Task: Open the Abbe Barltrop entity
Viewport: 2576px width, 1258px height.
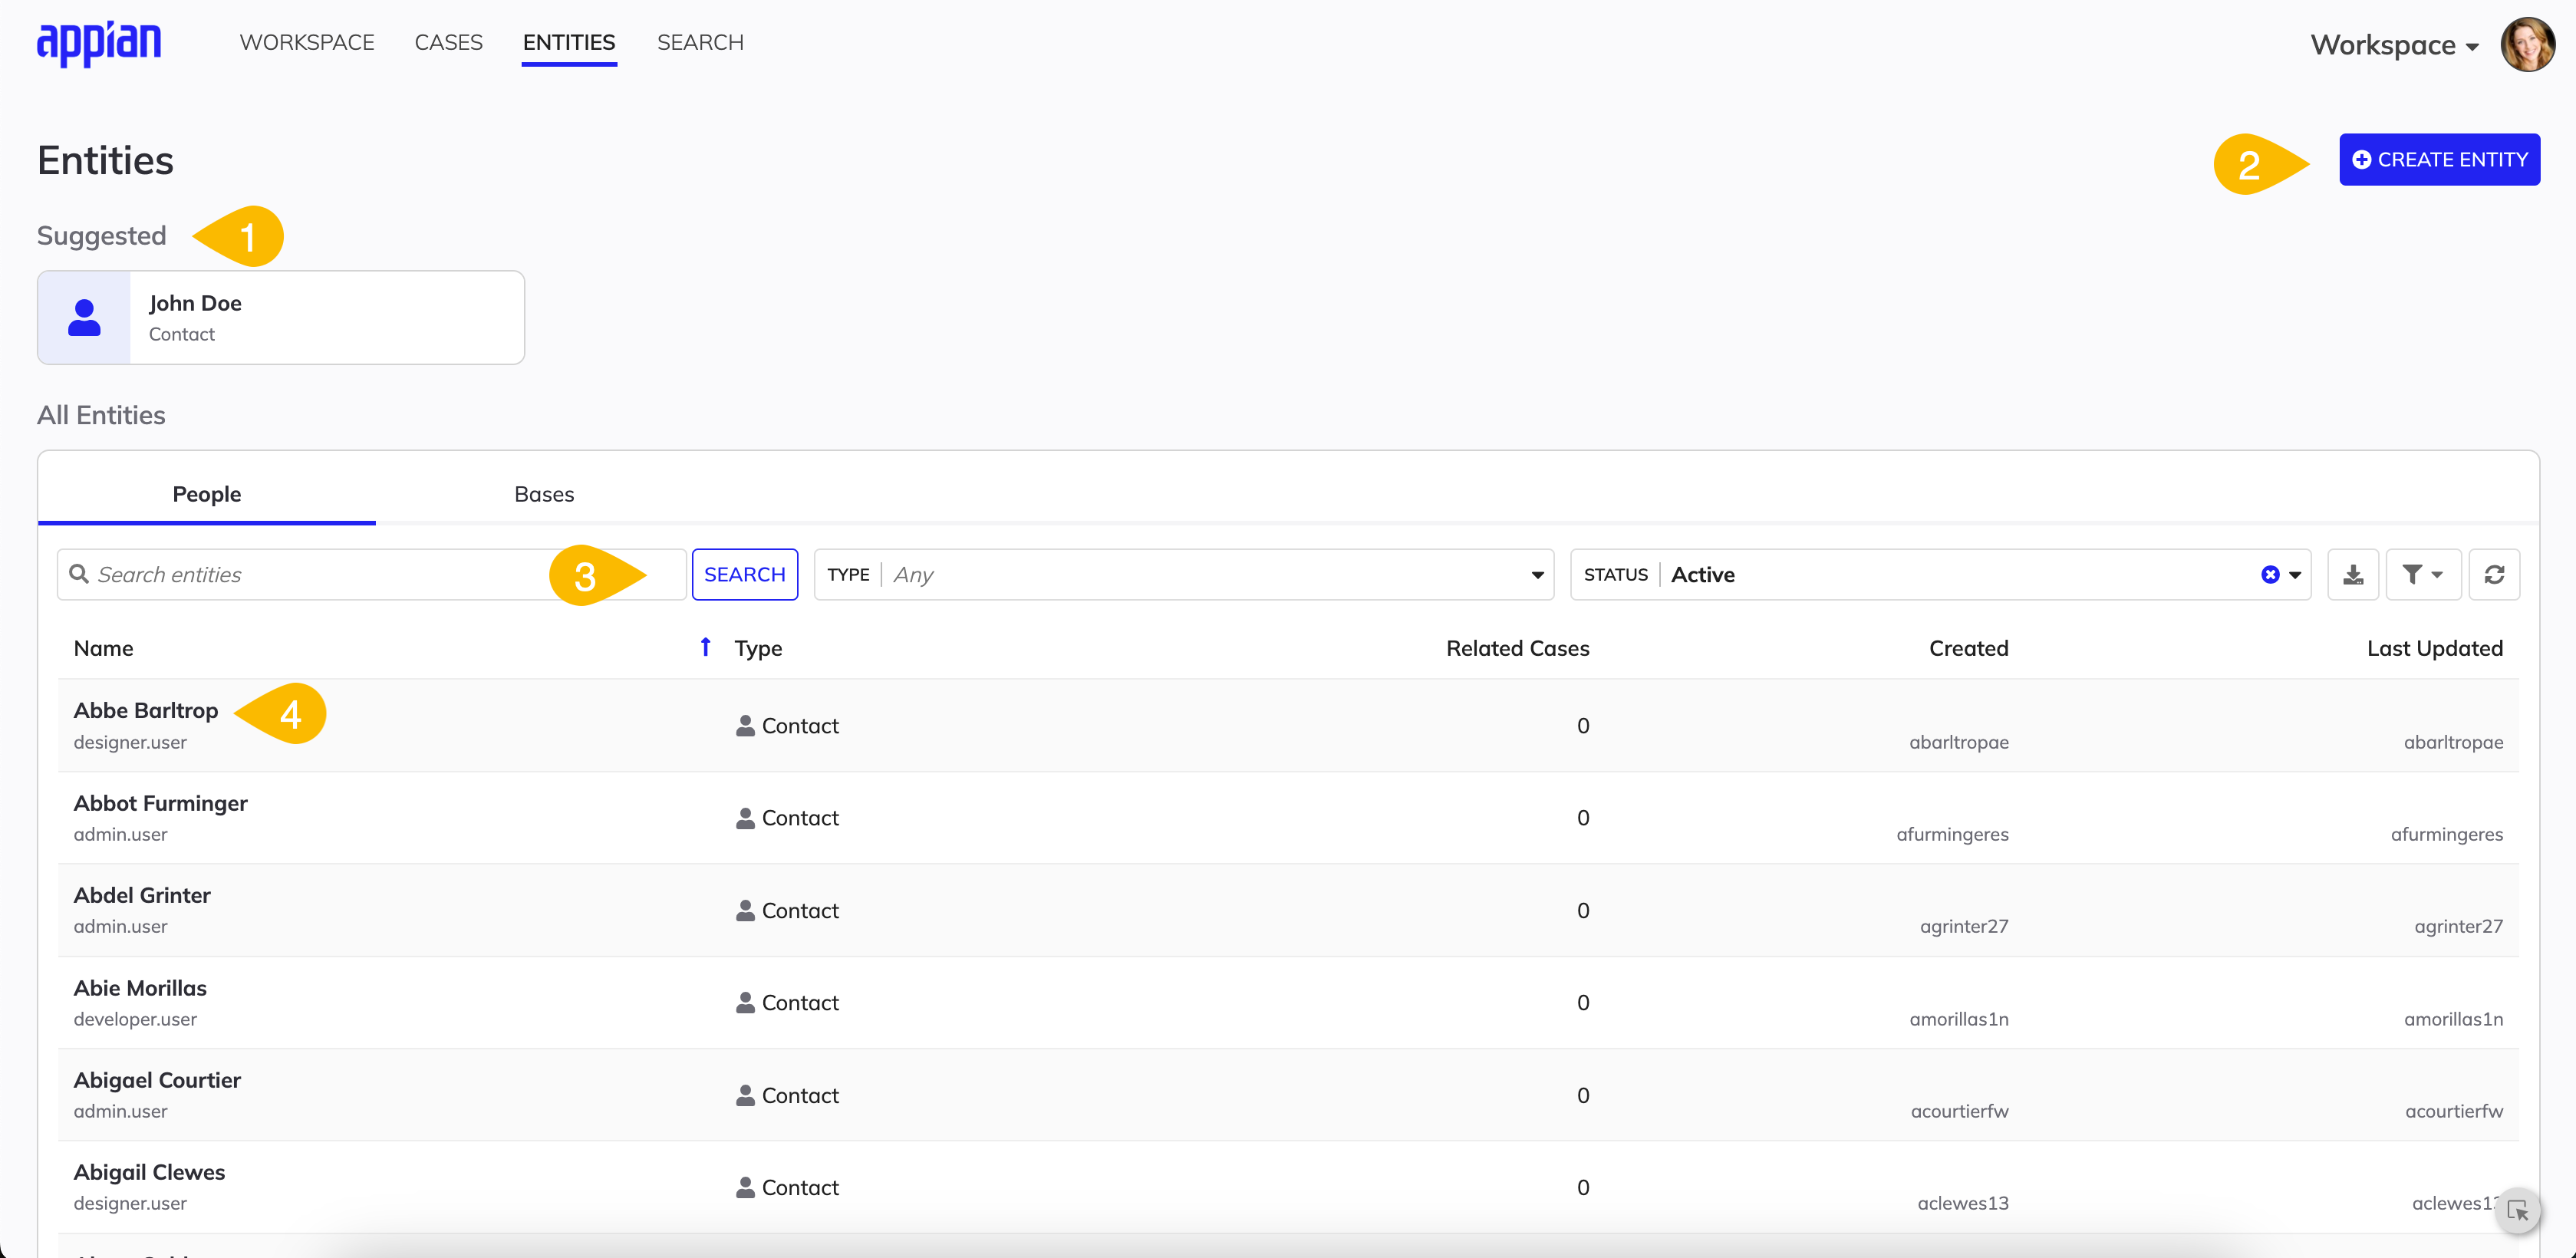Action: [x=146, y=710]
